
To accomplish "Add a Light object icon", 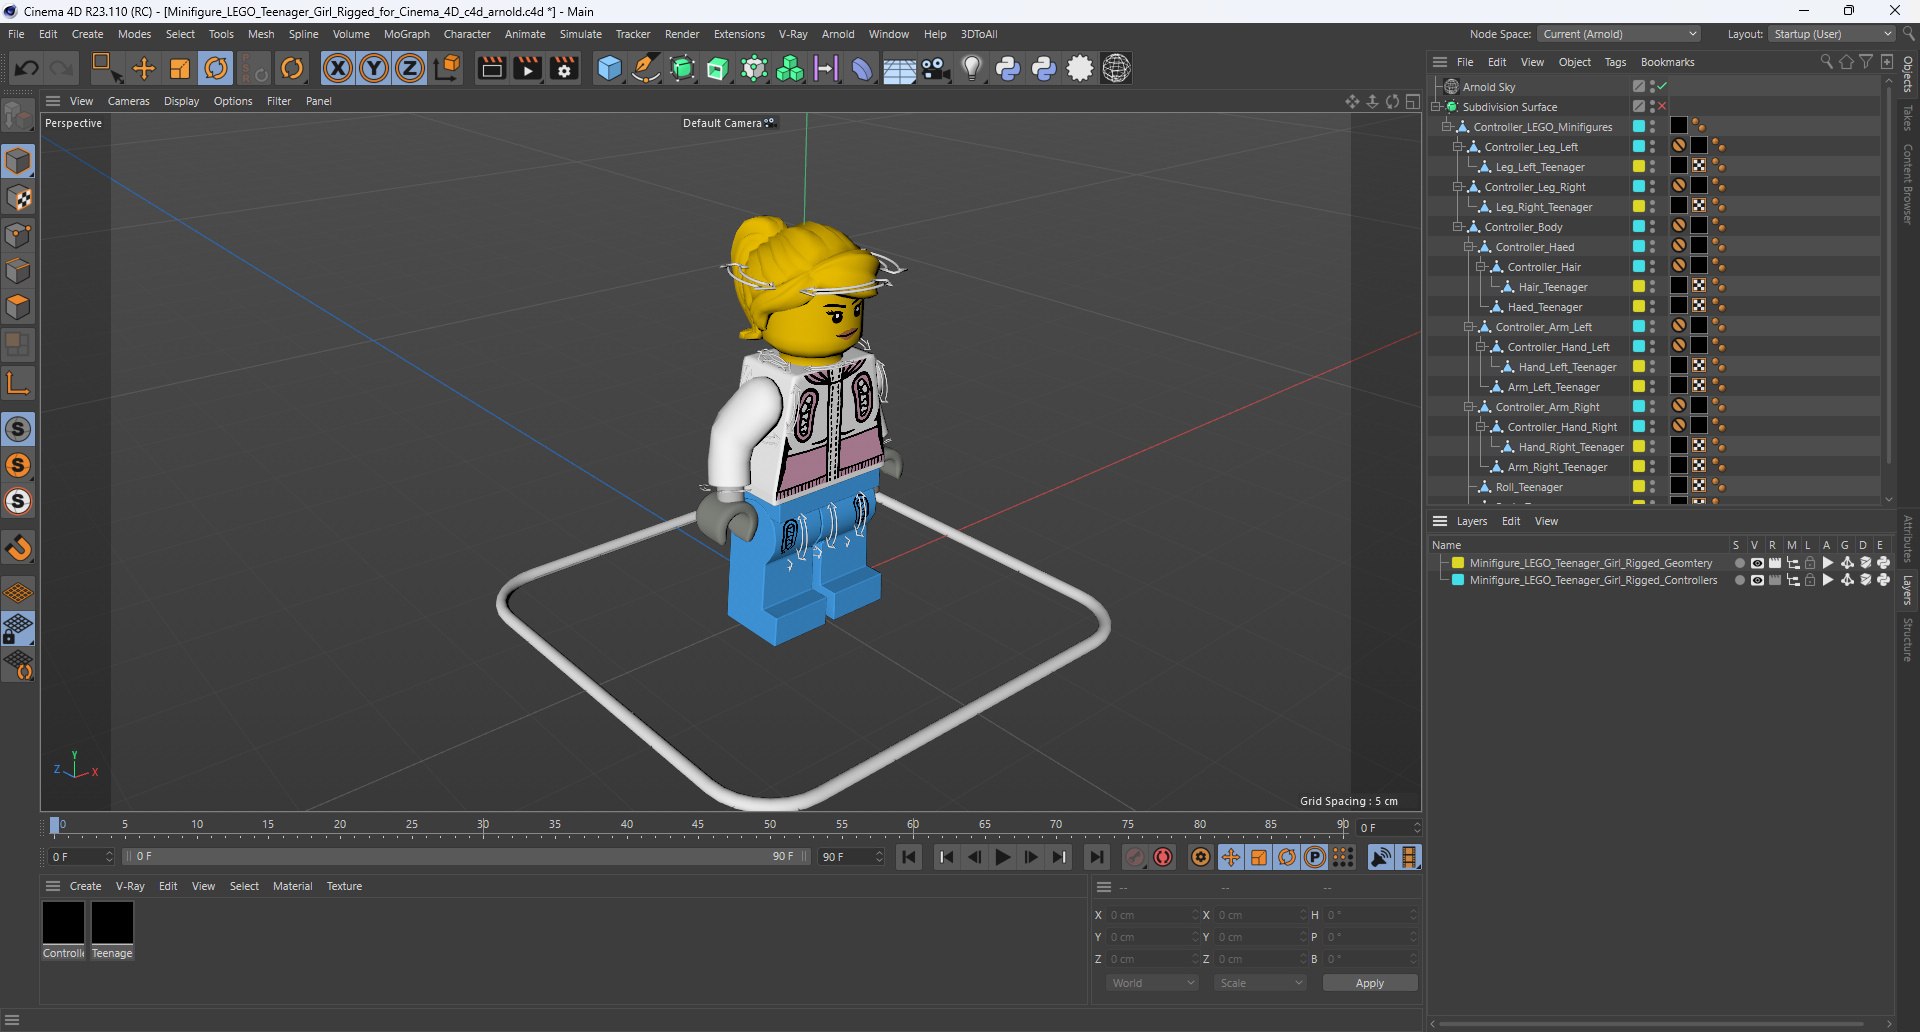I will tap(971, 68).
